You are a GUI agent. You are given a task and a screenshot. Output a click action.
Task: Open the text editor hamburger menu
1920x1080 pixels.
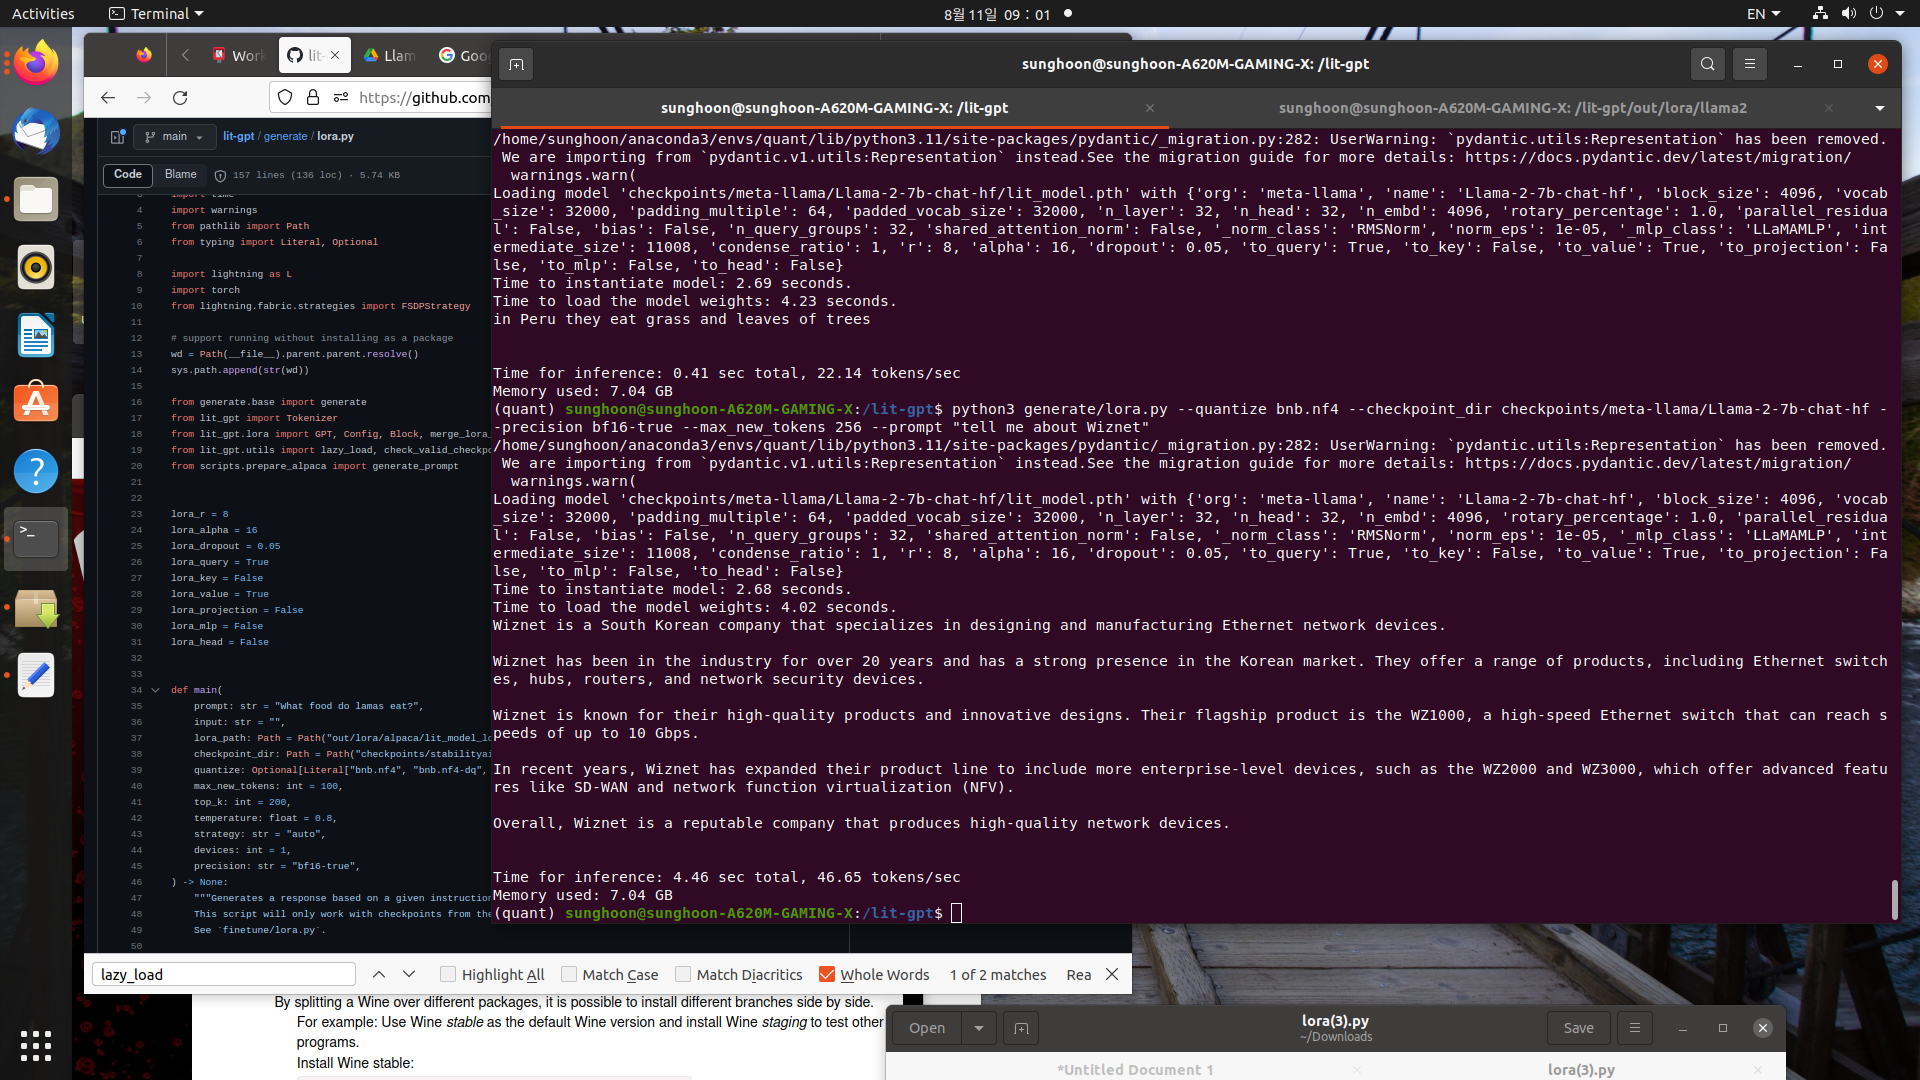click(1635, 1028)
